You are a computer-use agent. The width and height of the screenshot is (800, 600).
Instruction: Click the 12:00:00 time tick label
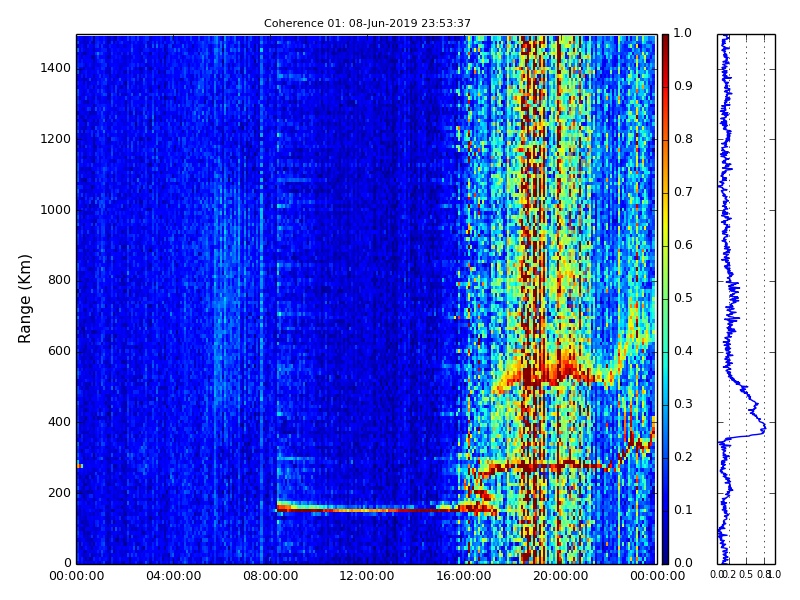tap(367, 576)
